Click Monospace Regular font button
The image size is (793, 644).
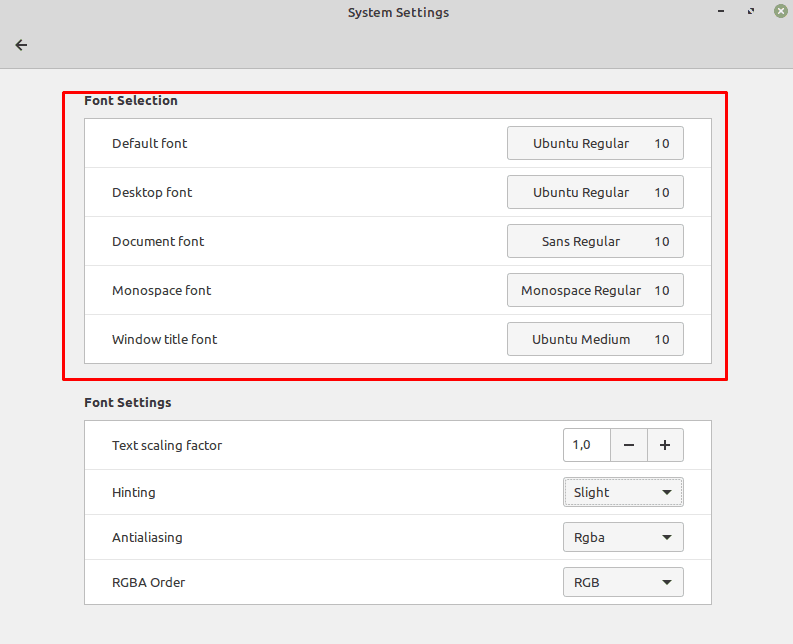click(595, 290)
